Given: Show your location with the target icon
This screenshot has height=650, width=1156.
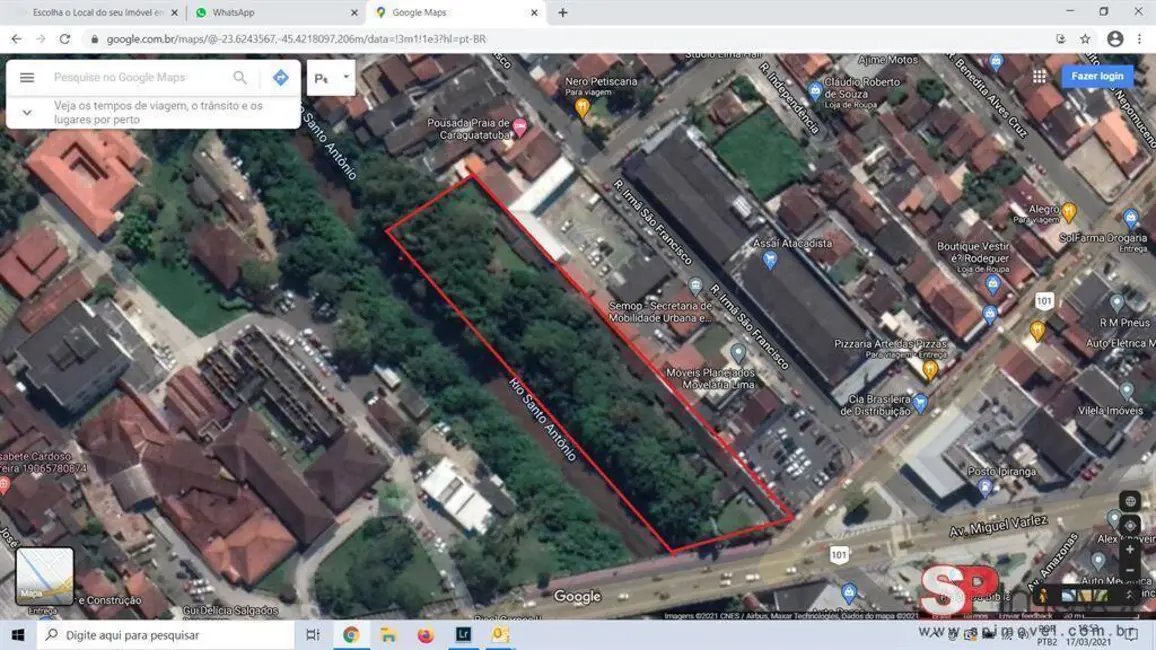Looking at the screenshot, I should coord(1129,524).
